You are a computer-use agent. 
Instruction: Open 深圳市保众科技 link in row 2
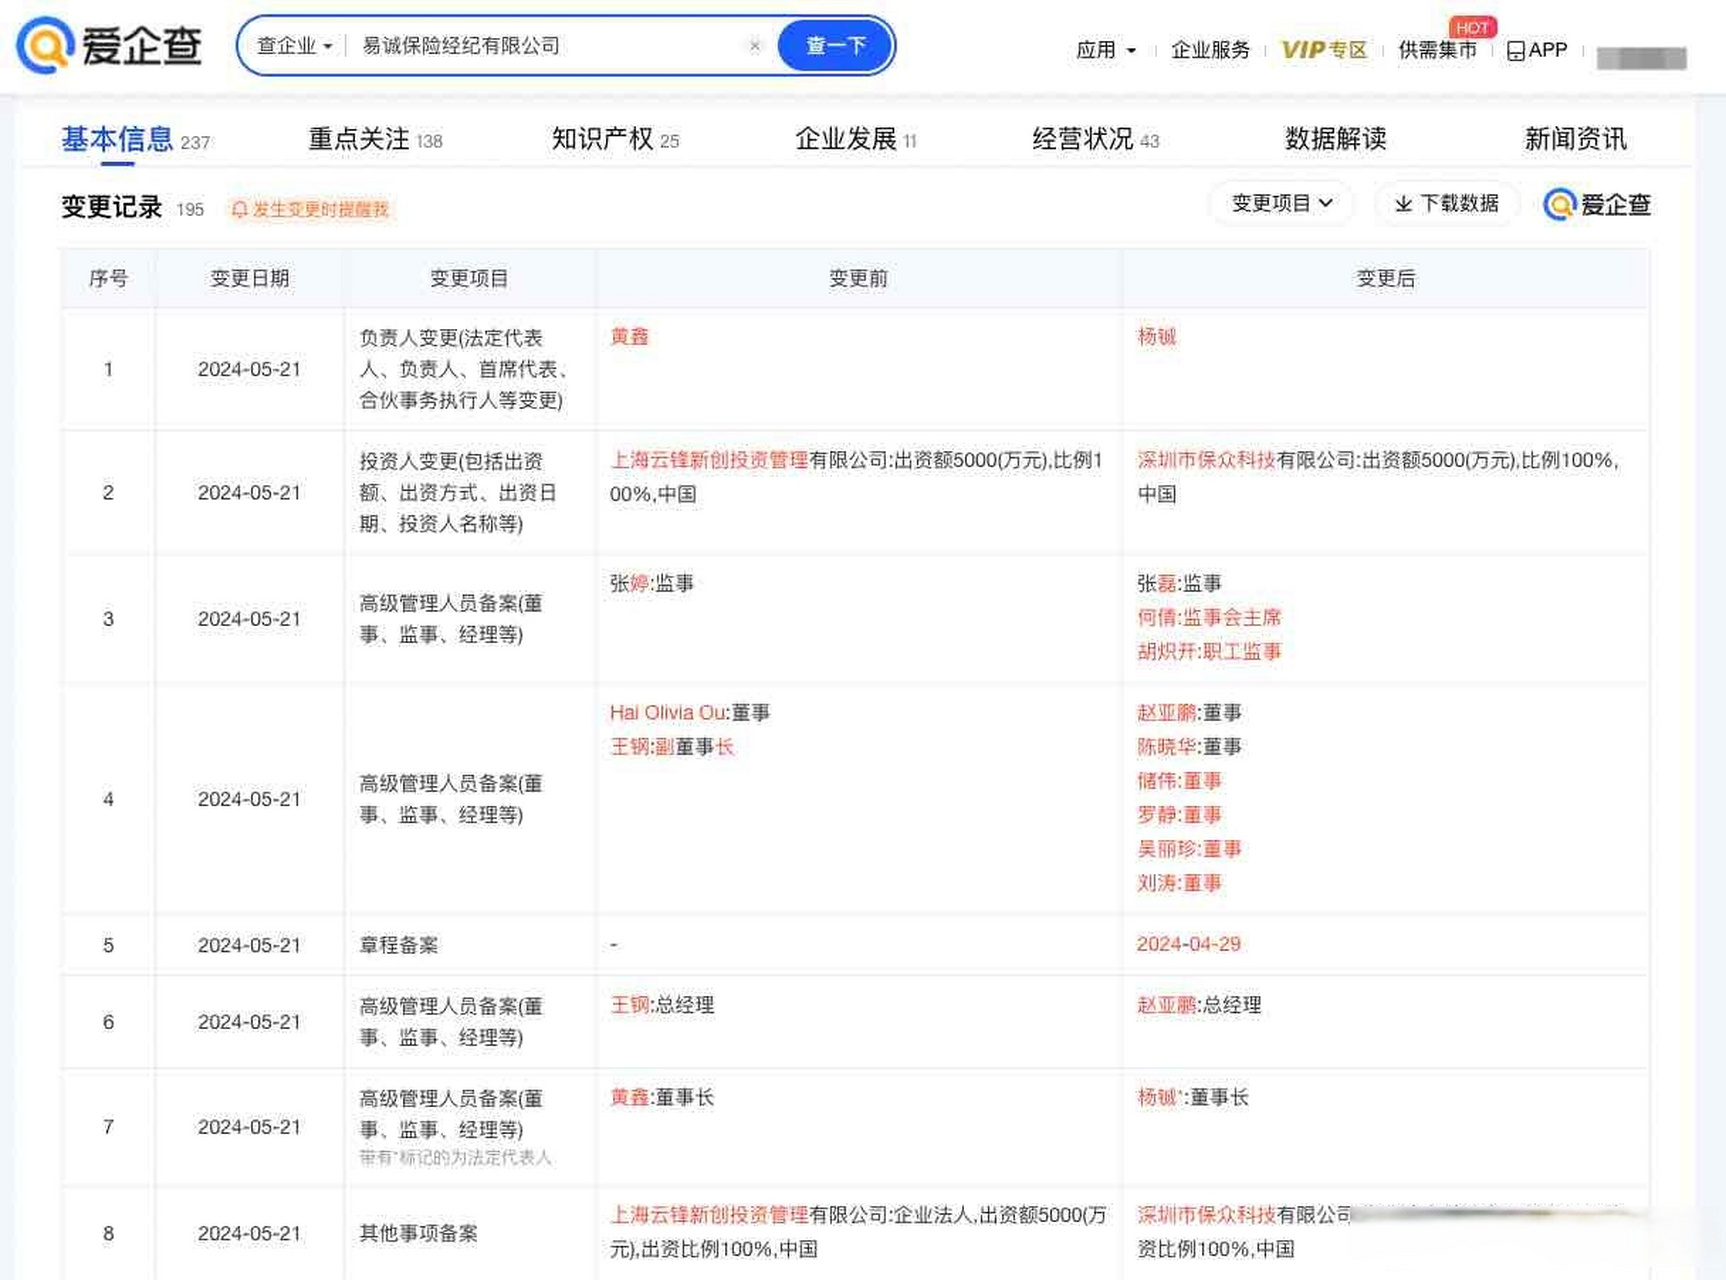tap(1206, 460)
